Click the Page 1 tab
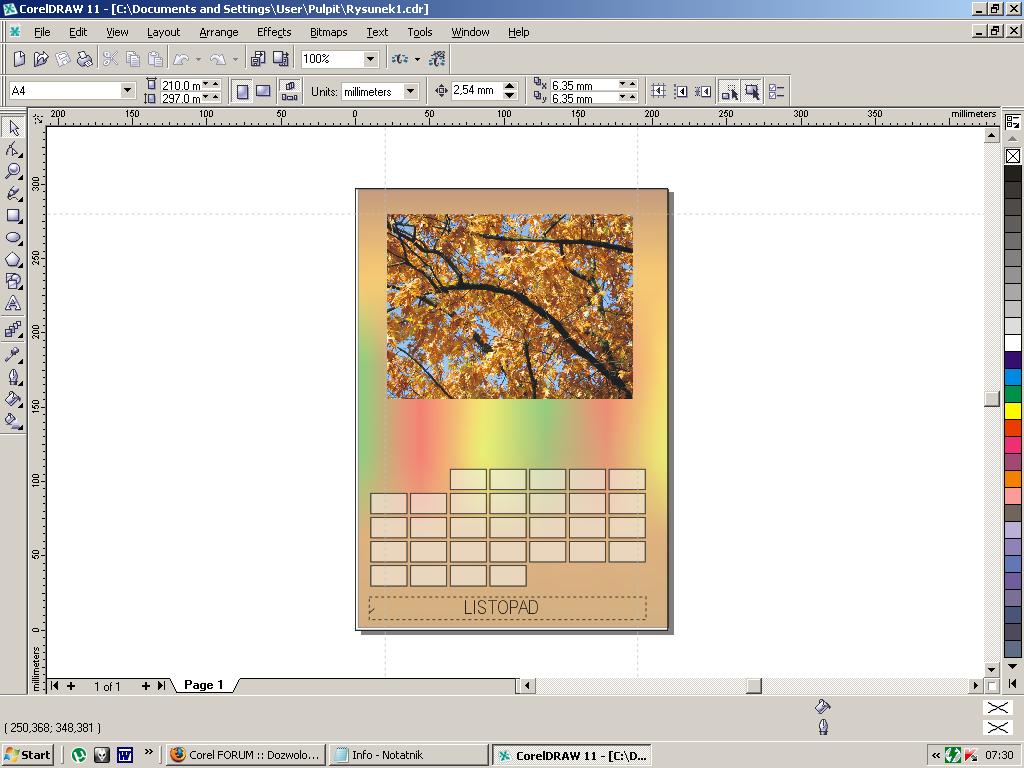 tap(203, 685)
